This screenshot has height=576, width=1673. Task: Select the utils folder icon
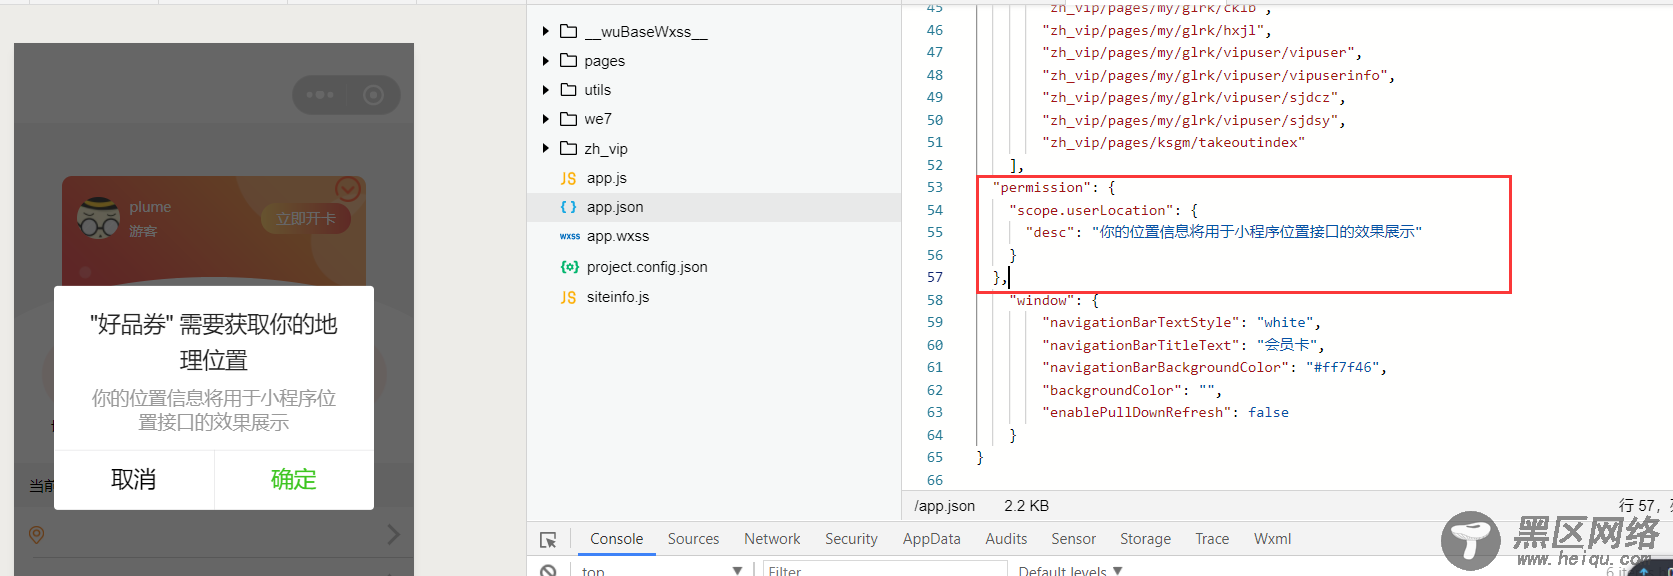569,89
